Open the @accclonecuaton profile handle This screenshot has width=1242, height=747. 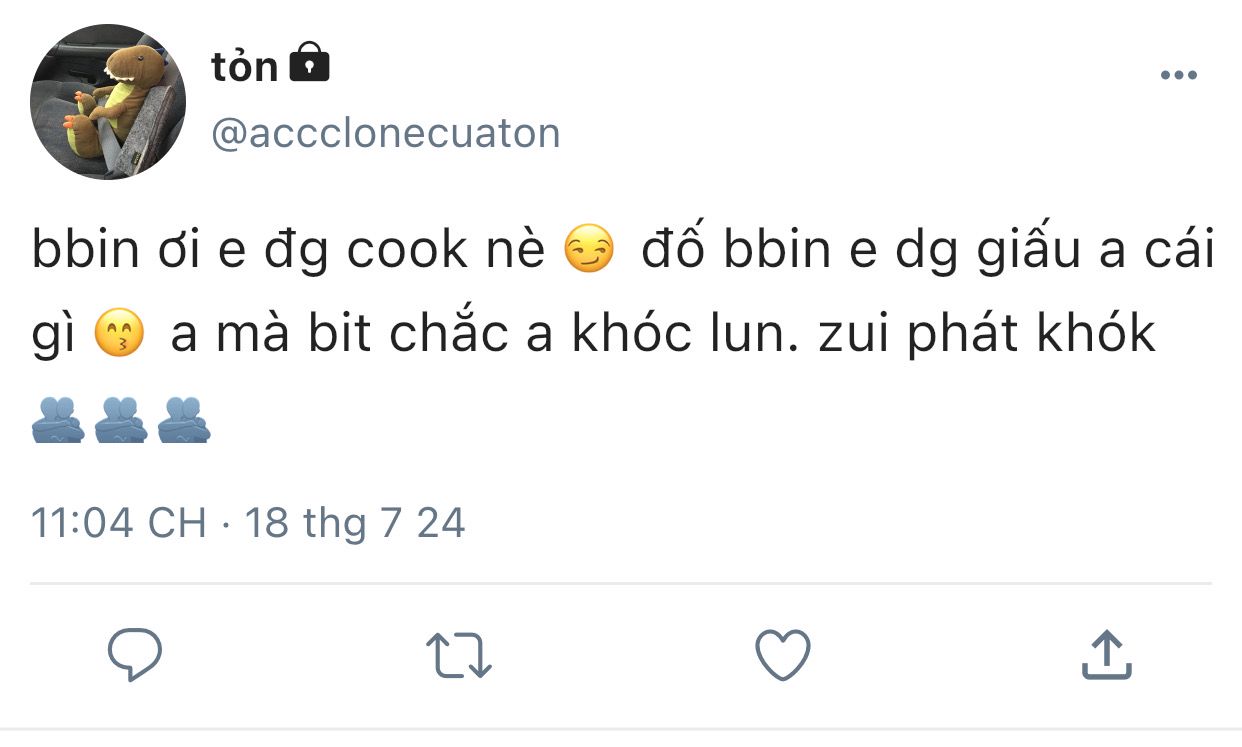385,133
